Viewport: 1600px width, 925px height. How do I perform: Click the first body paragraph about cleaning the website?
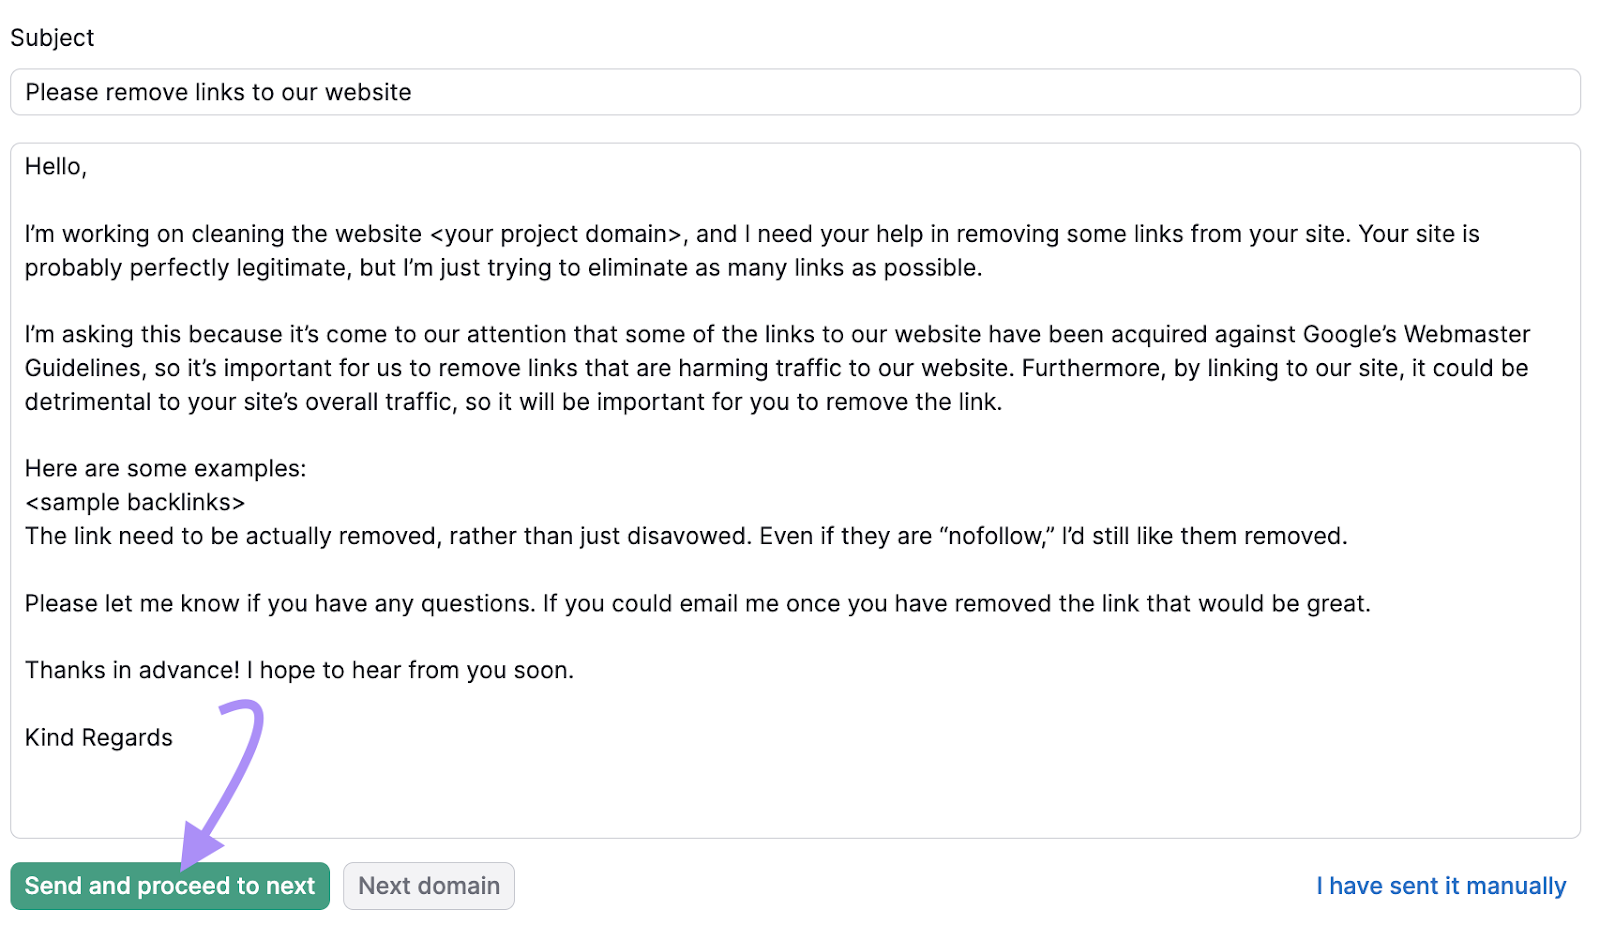click(700, 250)
